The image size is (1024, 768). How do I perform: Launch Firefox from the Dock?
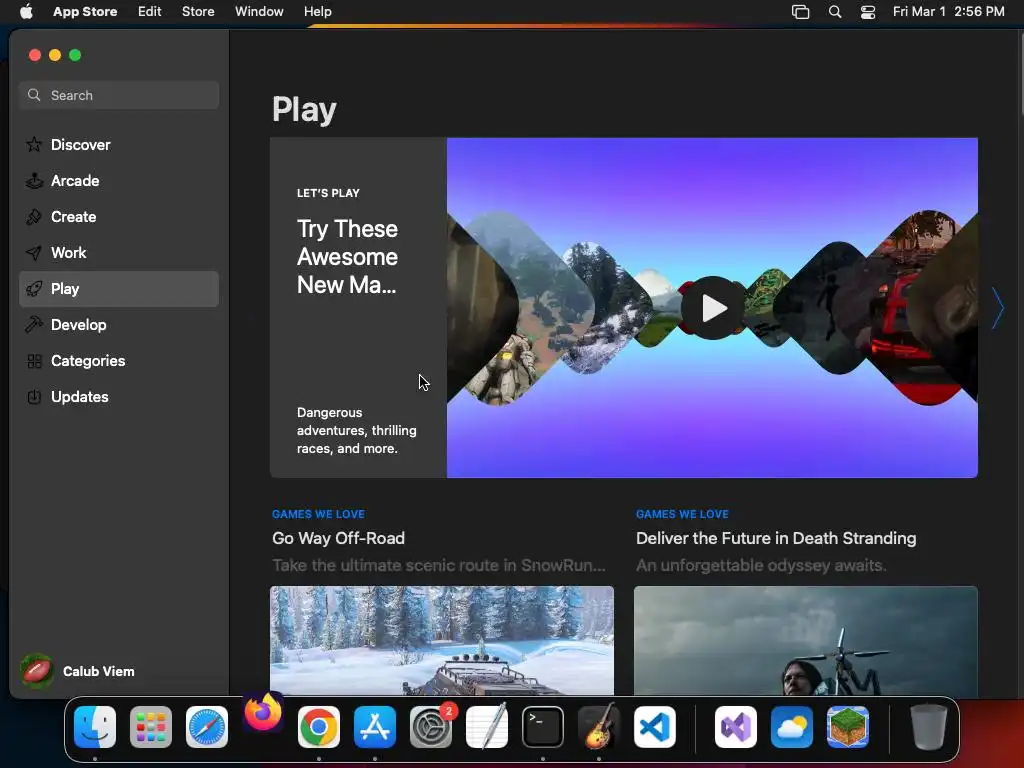click(x=263, y=713)
